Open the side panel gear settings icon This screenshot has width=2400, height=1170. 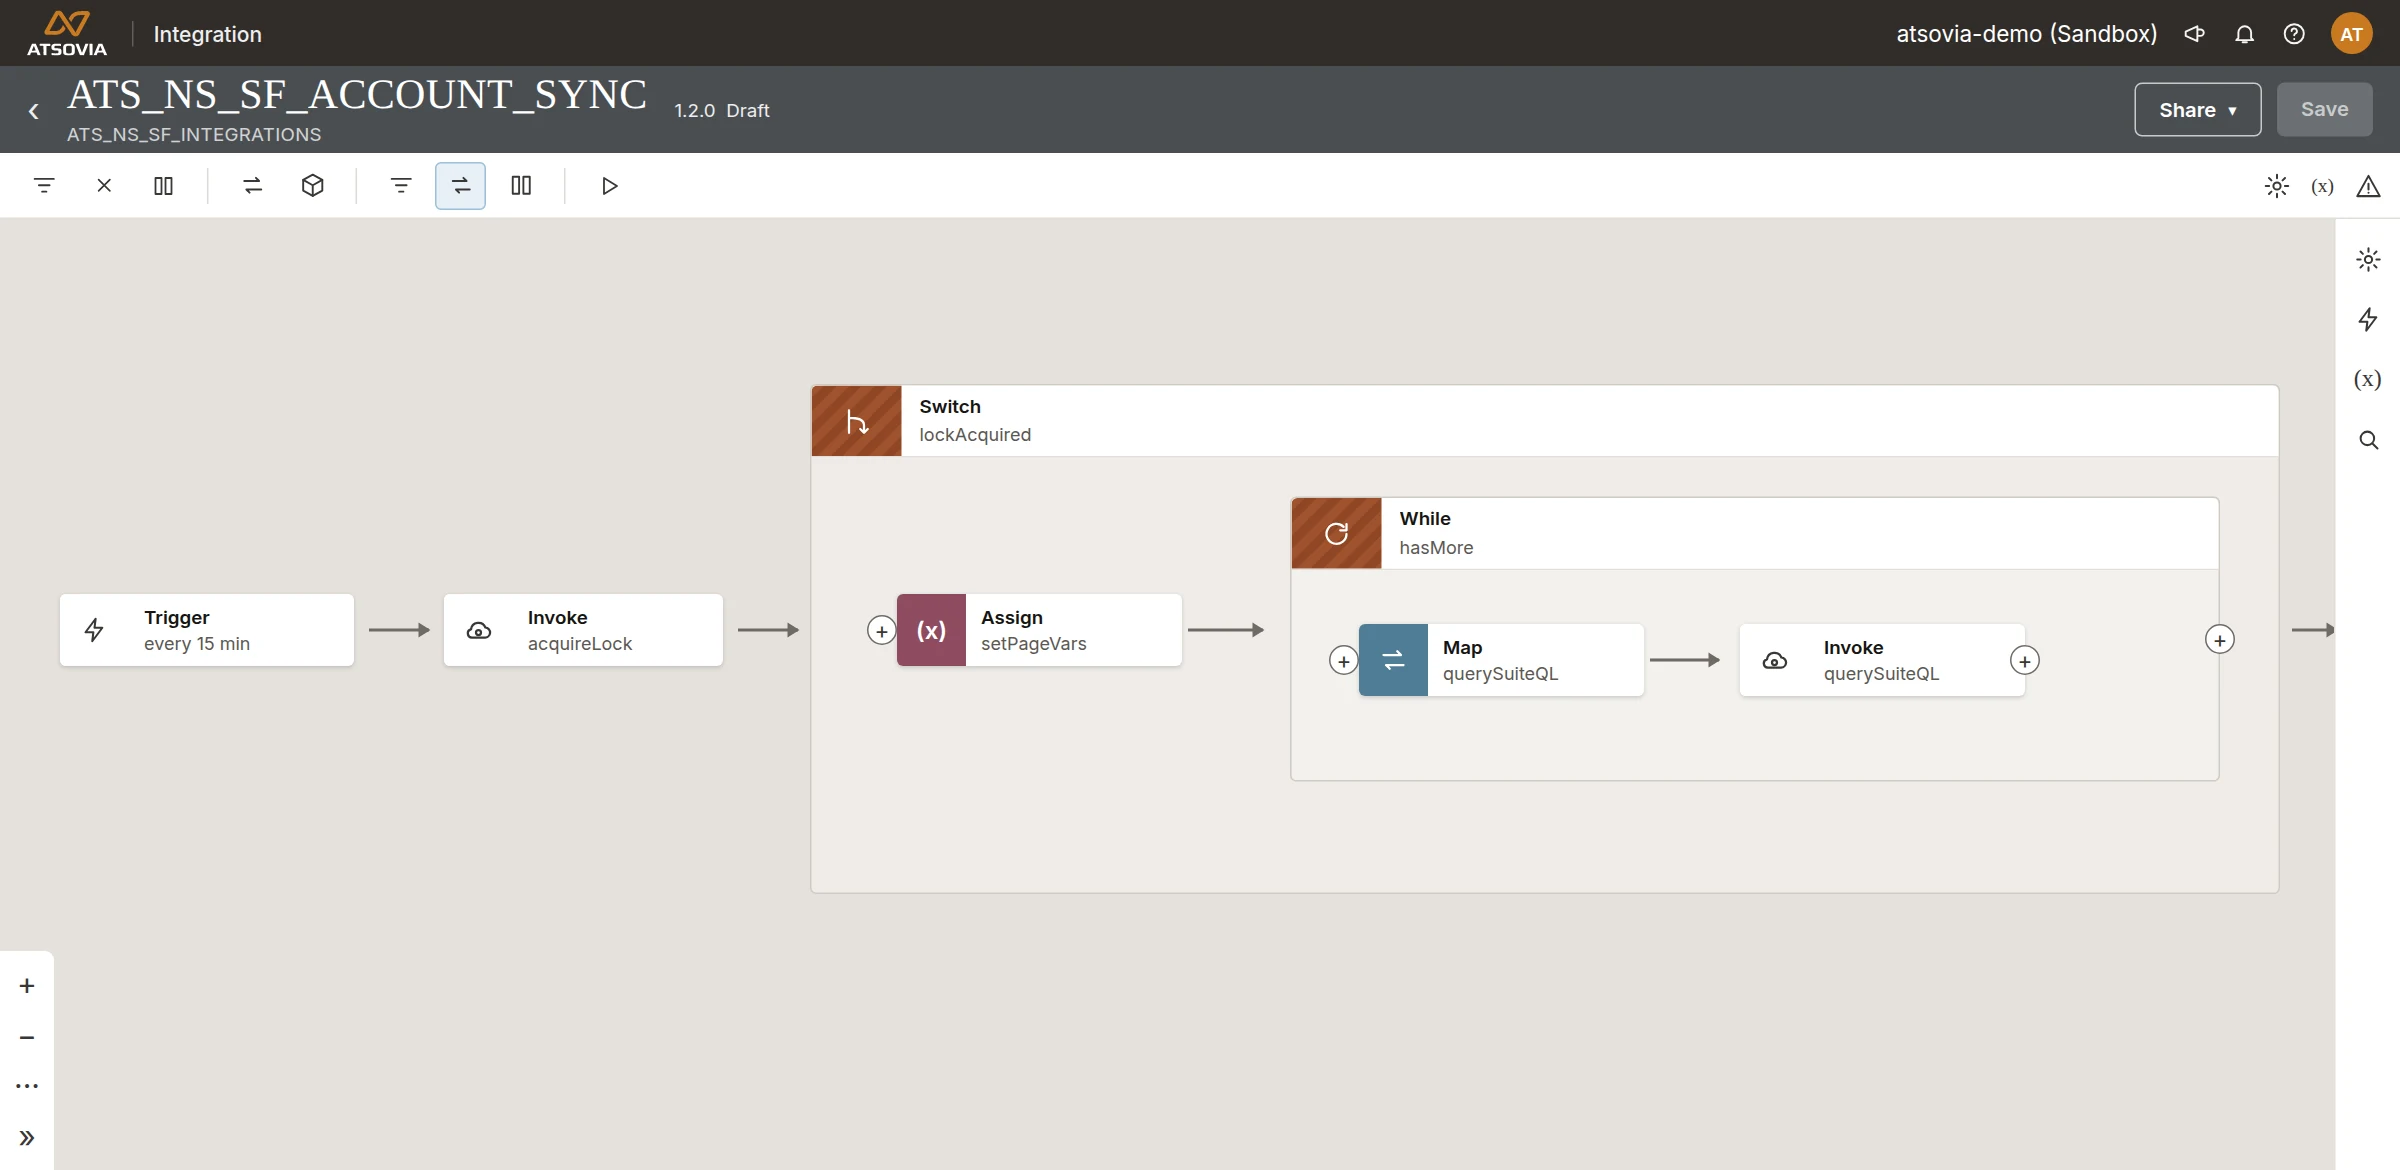pyautogui.click(x=2368, y=260)
